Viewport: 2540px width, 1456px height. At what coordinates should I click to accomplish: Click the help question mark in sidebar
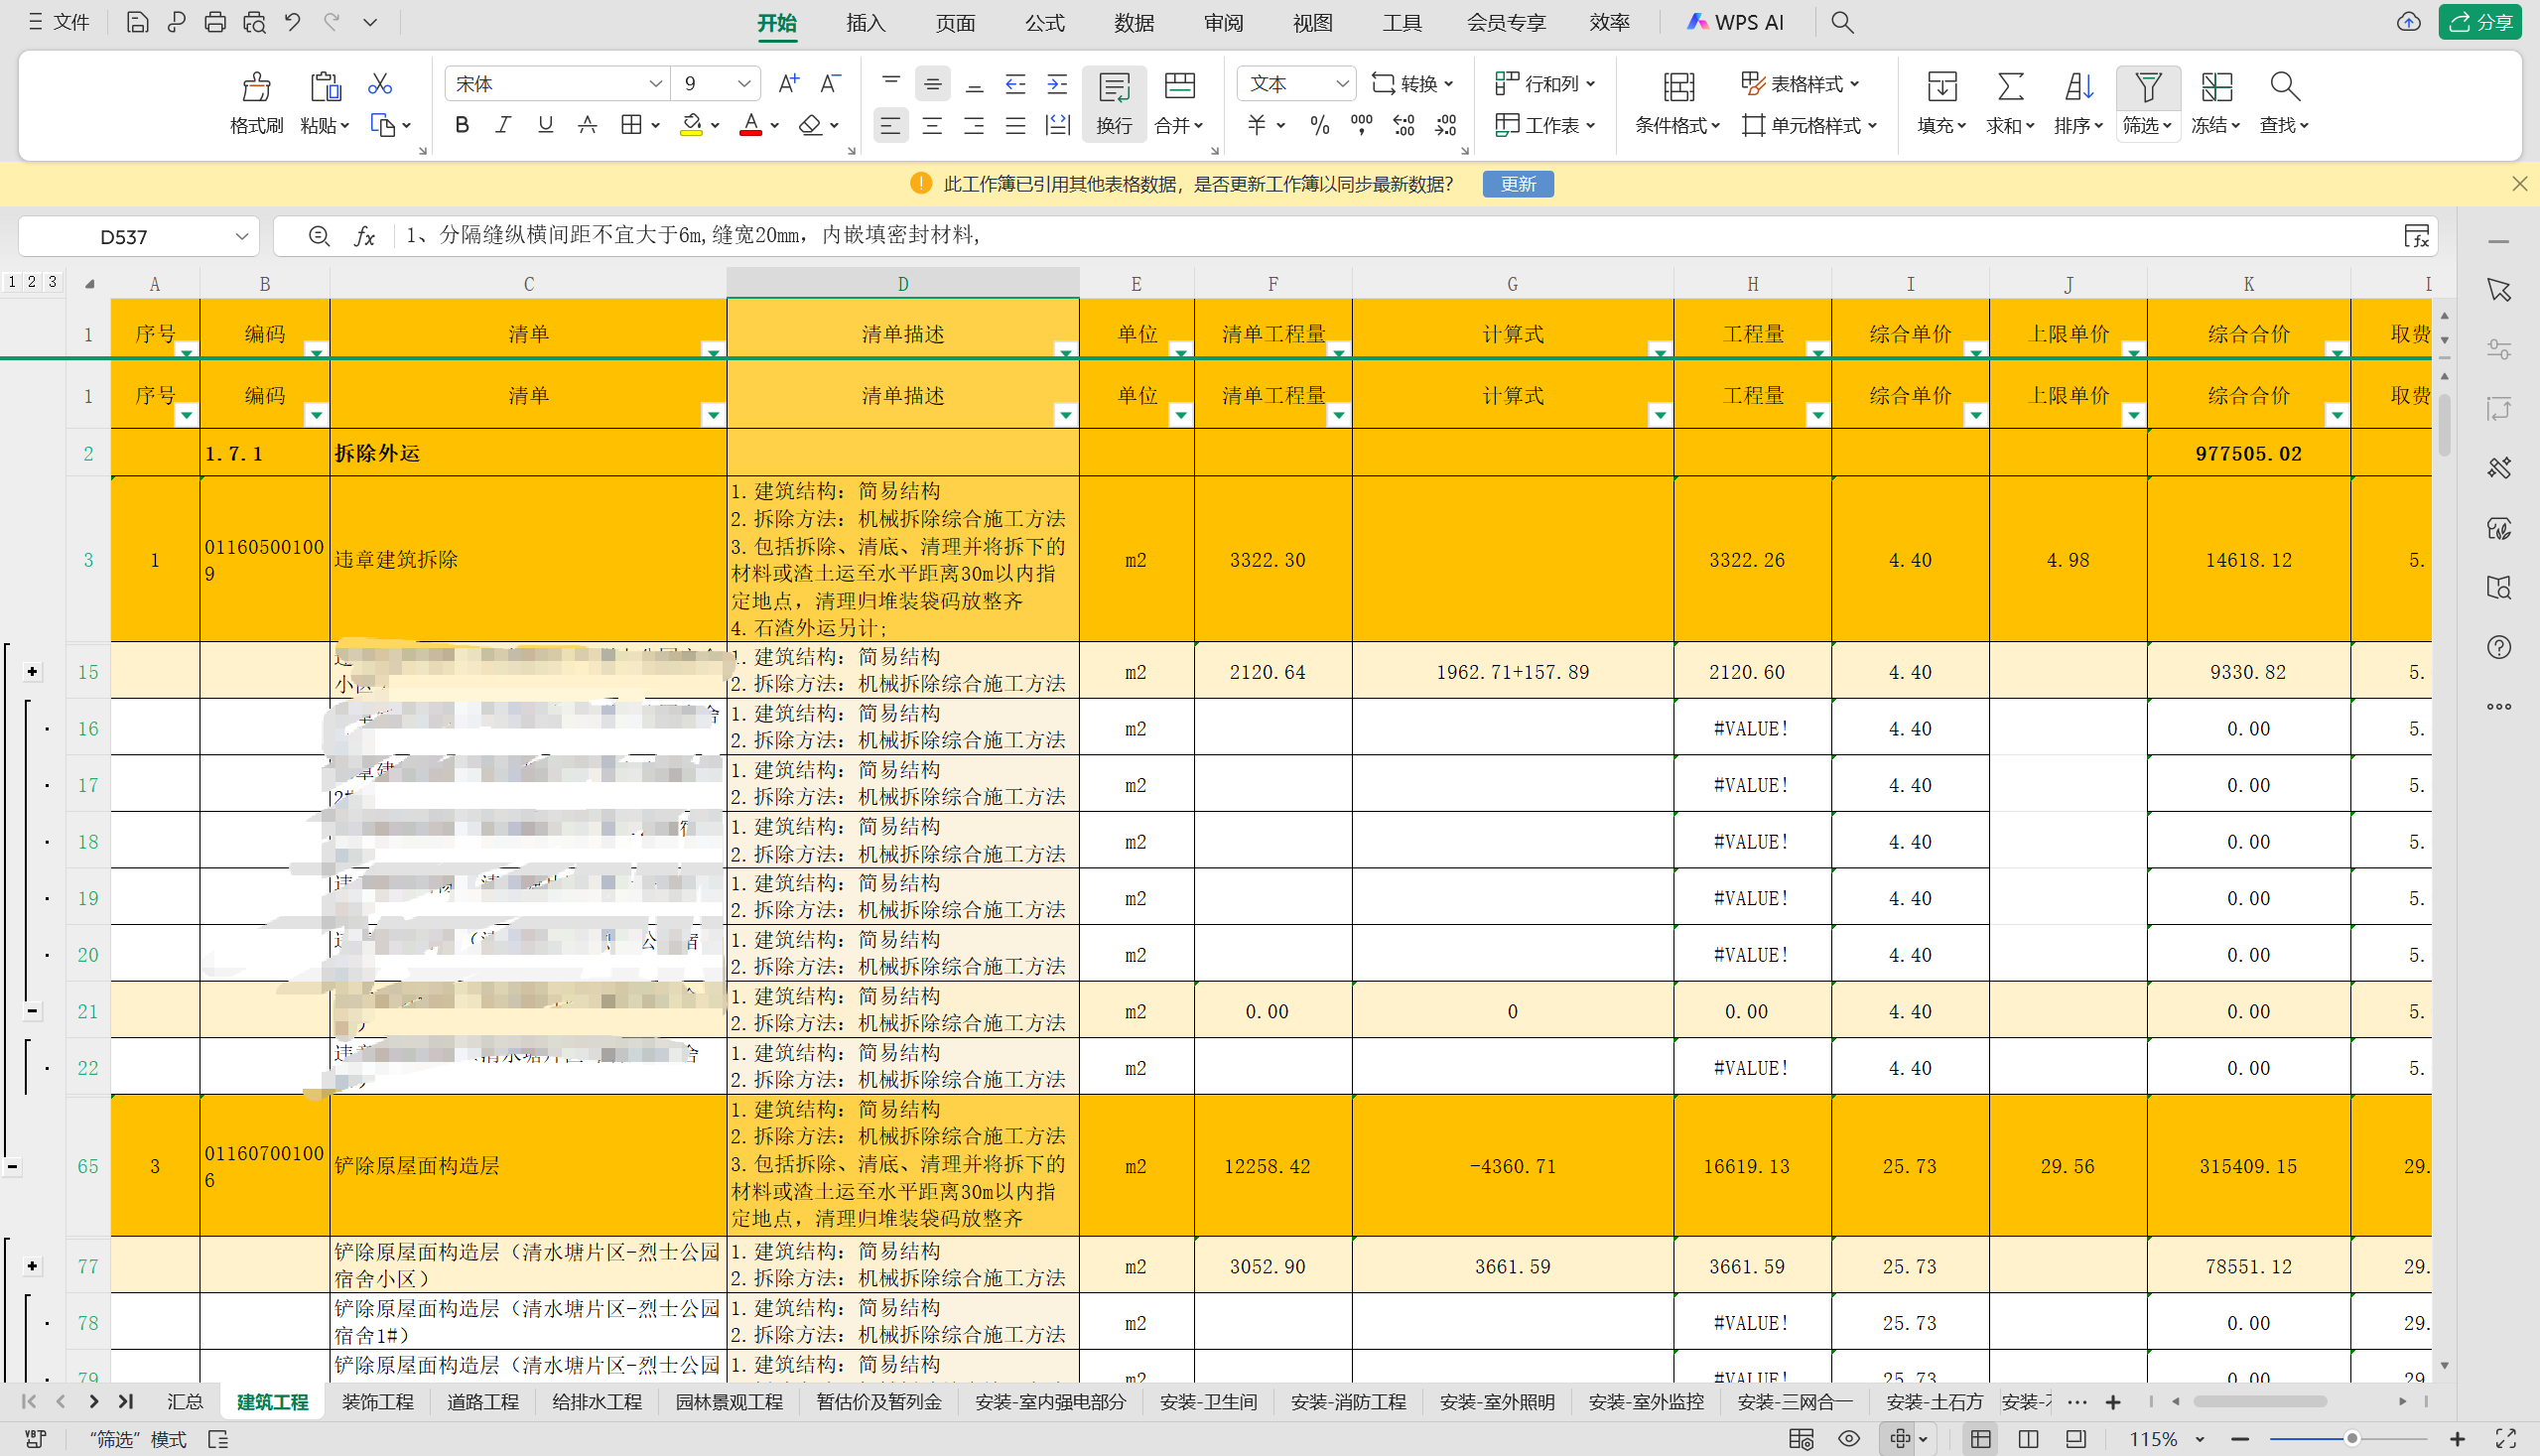[2499, 647]
